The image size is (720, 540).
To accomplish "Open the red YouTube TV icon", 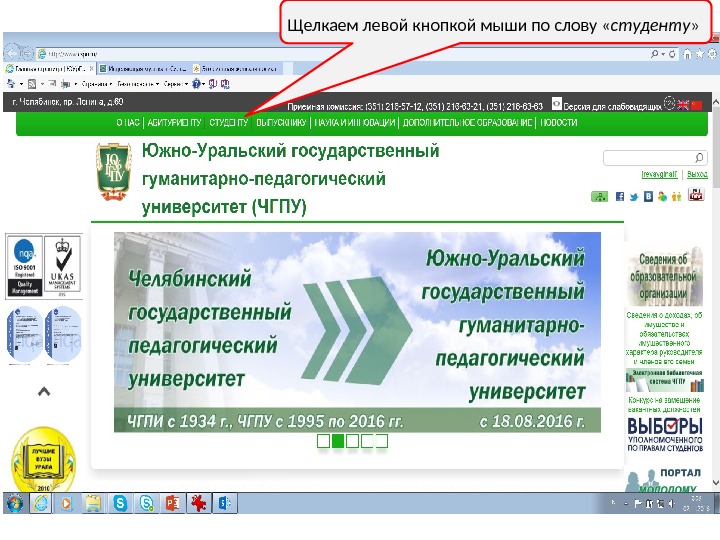I will coord(696,195).
